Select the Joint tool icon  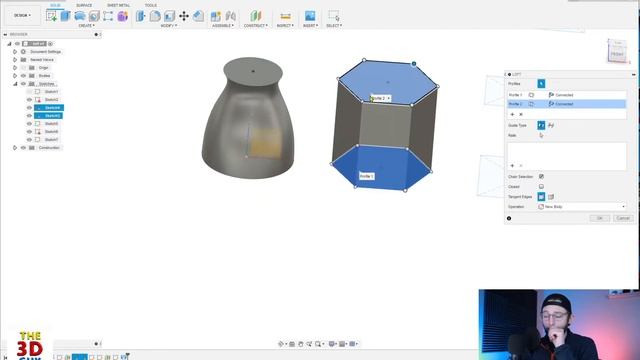pos(231,16)
